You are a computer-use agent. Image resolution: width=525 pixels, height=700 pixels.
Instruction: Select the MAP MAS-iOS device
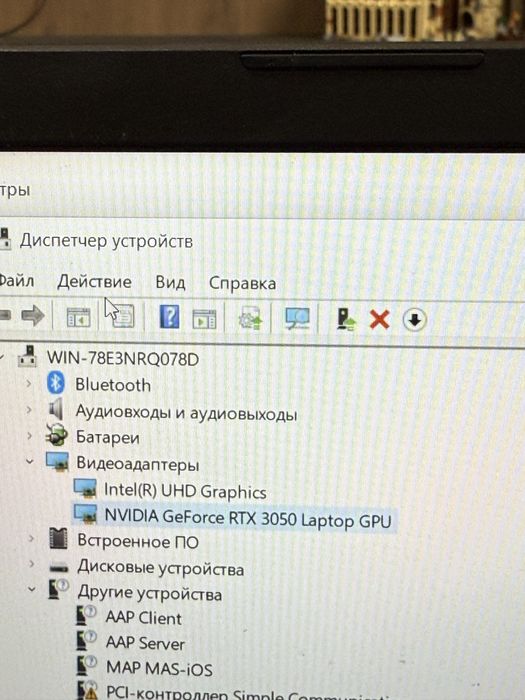click(x=159, y=668)
